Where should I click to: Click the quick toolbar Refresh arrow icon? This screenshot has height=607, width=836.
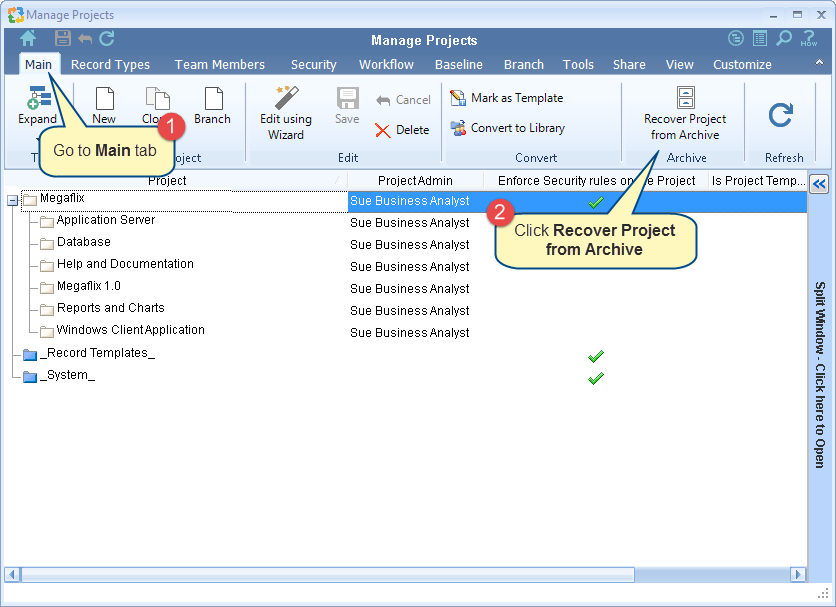pos(107,38)
